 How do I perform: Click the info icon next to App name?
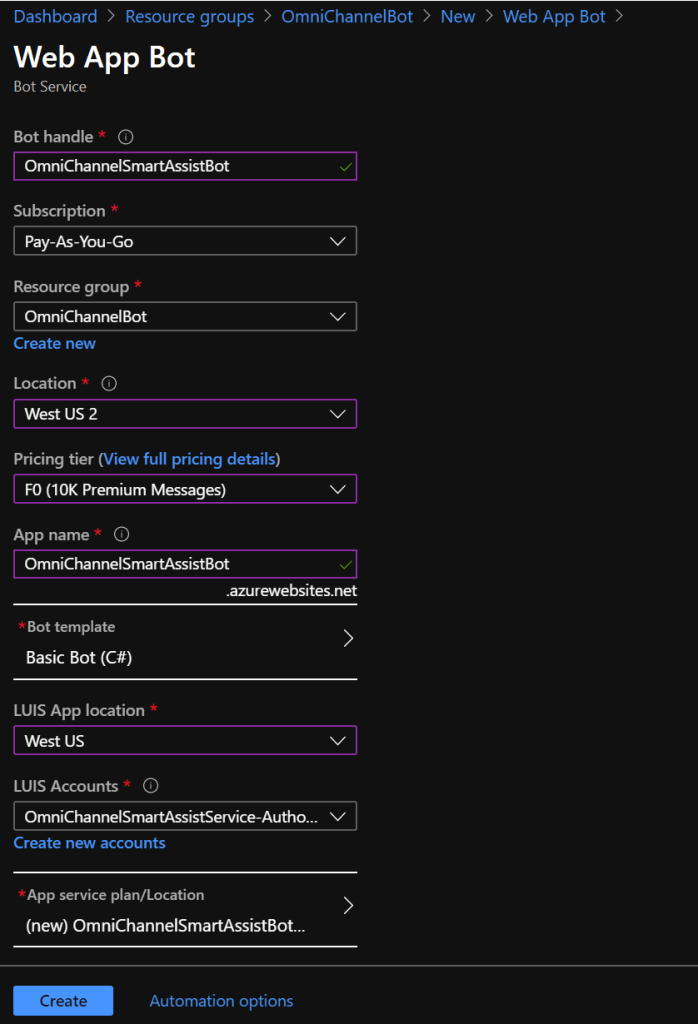pos(123,535)
